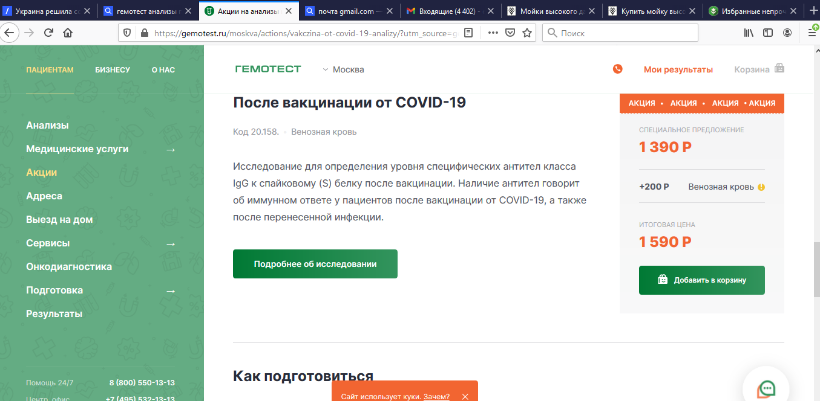The width and height of the screenshot is (820, 401).
Task: Click the Gemotest logo
Action: 266,70
